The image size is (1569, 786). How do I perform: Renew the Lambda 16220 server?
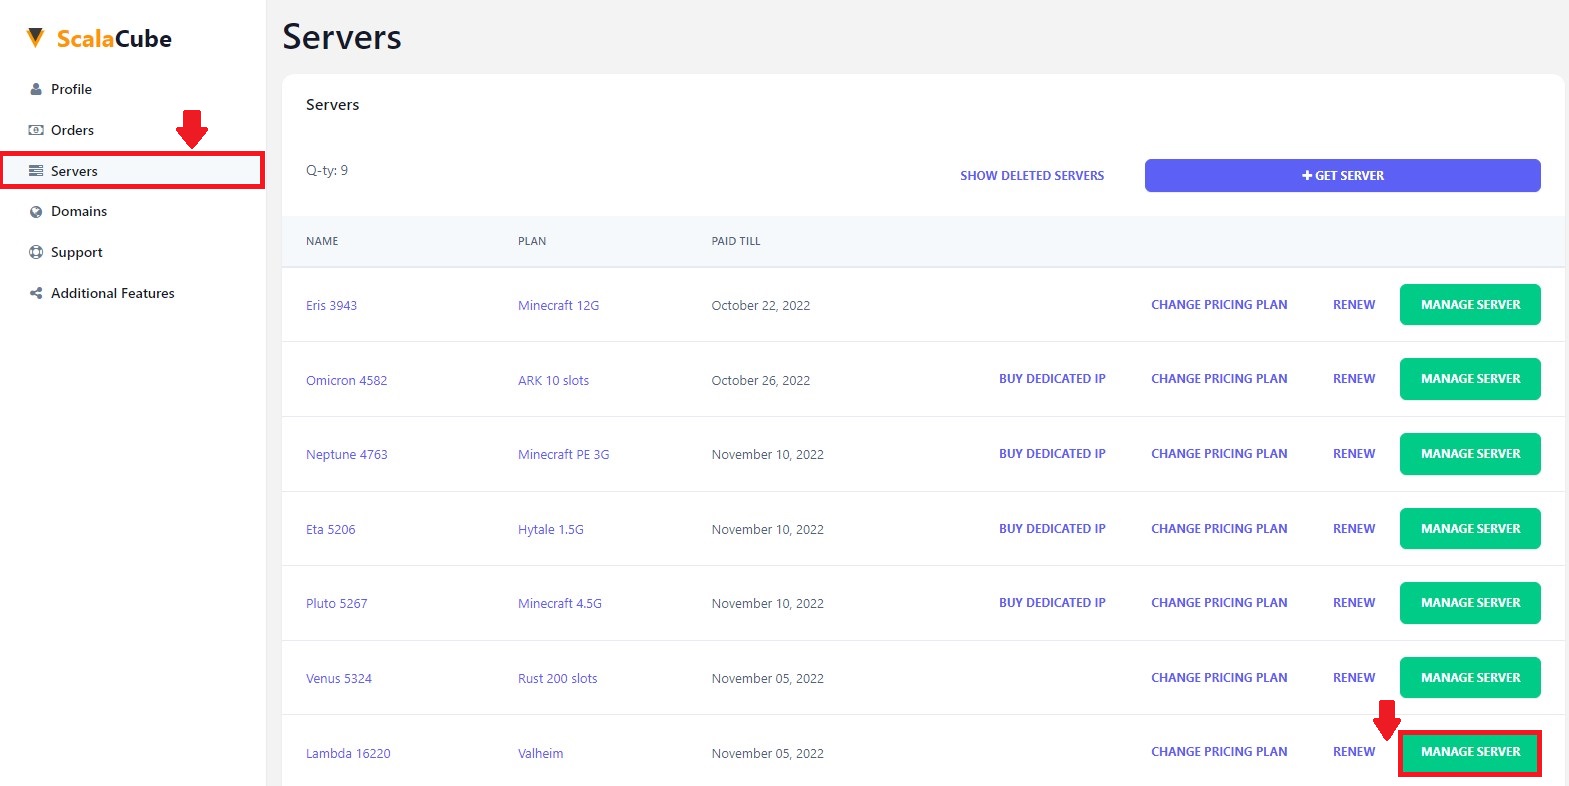[1354, 751]
